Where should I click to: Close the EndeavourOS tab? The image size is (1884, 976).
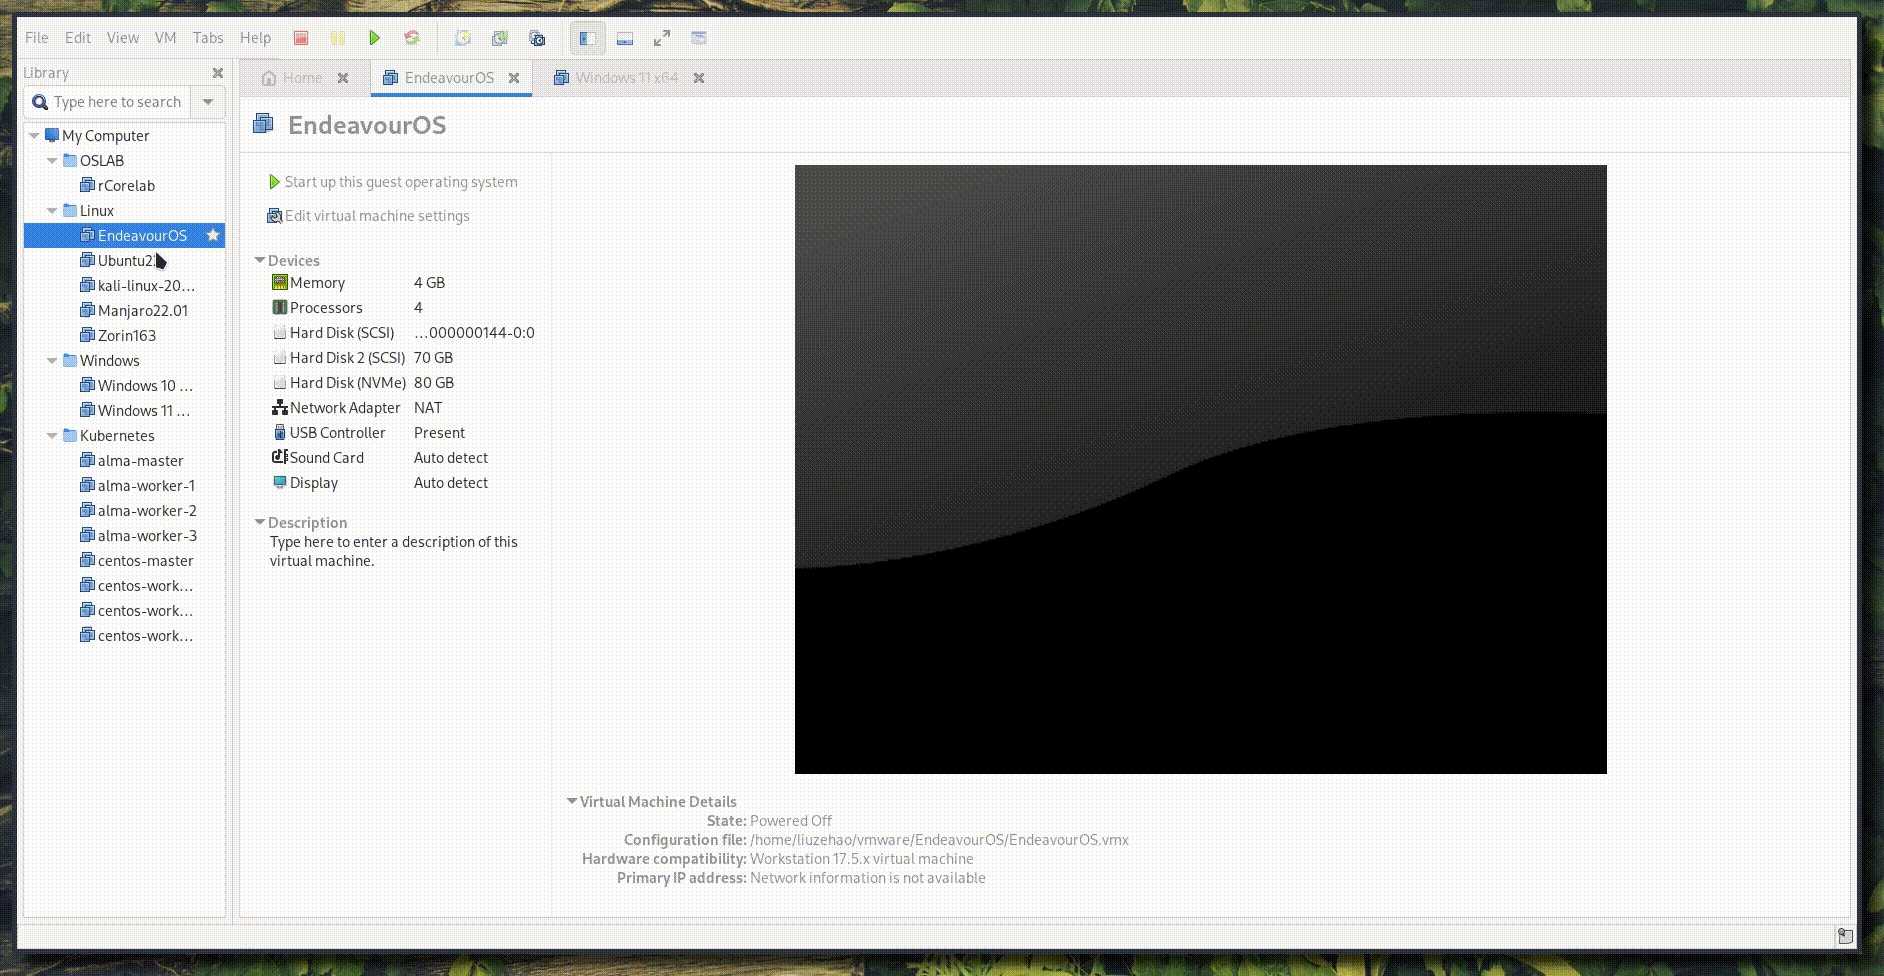tap(514, 78)
